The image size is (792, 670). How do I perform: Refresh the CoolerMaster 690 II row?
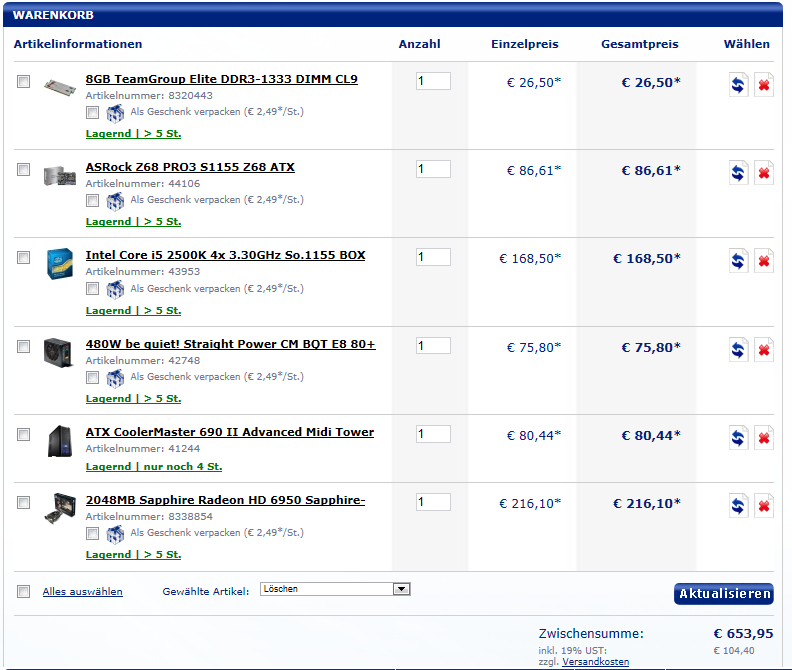point(738,438)
